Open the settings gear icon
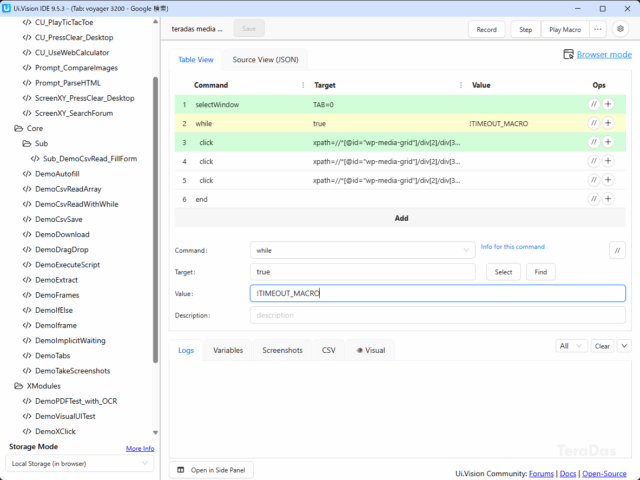The image size is (640, 480). pyautogui.click(x=620, y=30)
